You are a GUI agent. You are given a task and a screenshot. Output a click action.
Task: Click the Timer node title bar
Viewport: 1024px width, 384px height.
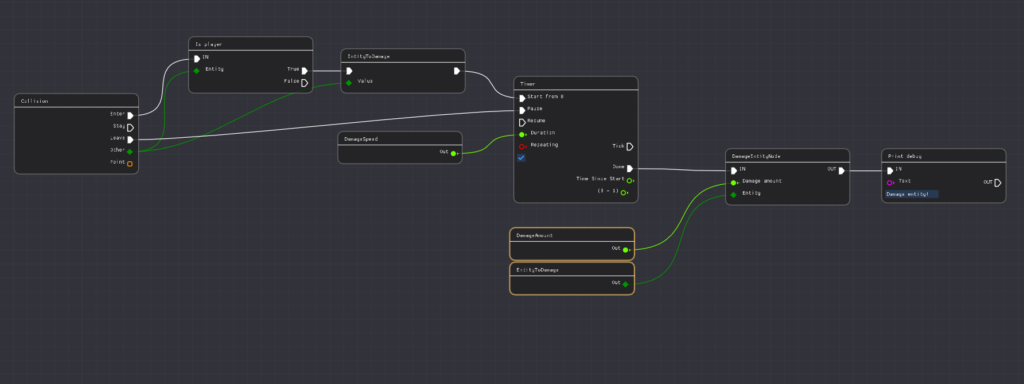pyautogui.click(x=575, y=84)
